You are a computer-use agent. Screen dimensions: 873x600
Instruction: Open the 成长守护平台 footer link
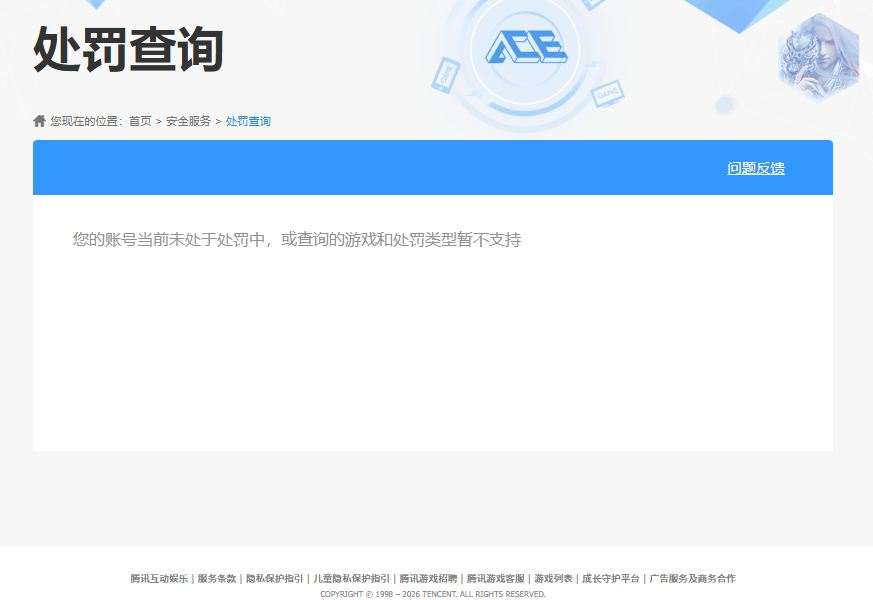click(x=609, y=578)
